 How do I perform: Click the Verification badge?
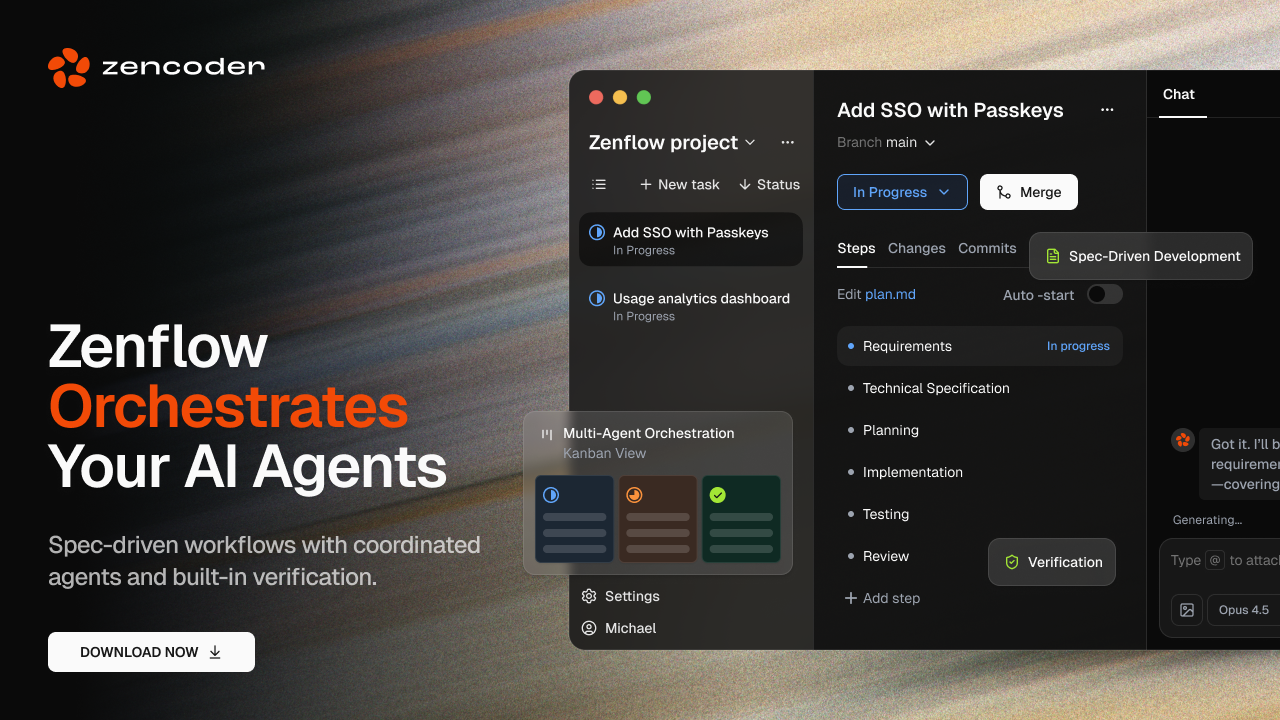tap(1052, 562)
